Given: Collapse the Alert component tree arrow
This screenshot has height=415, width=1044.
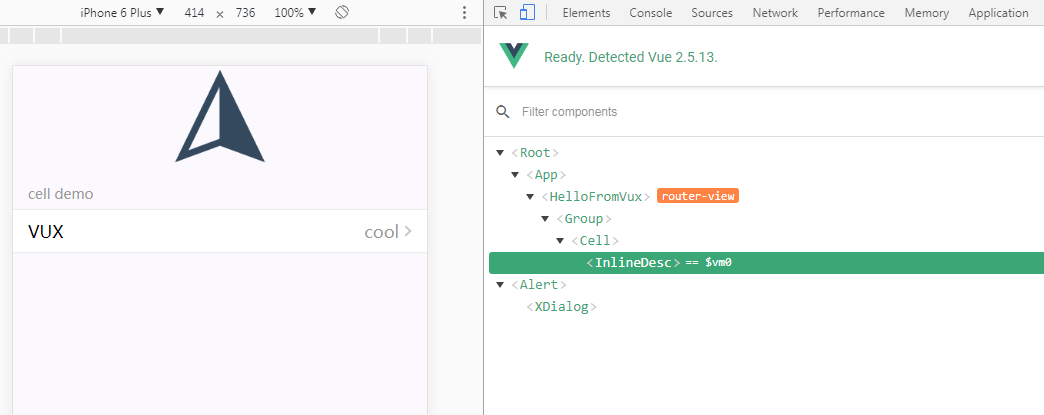Looking at the screenshot, I should [x=500, y=285].
